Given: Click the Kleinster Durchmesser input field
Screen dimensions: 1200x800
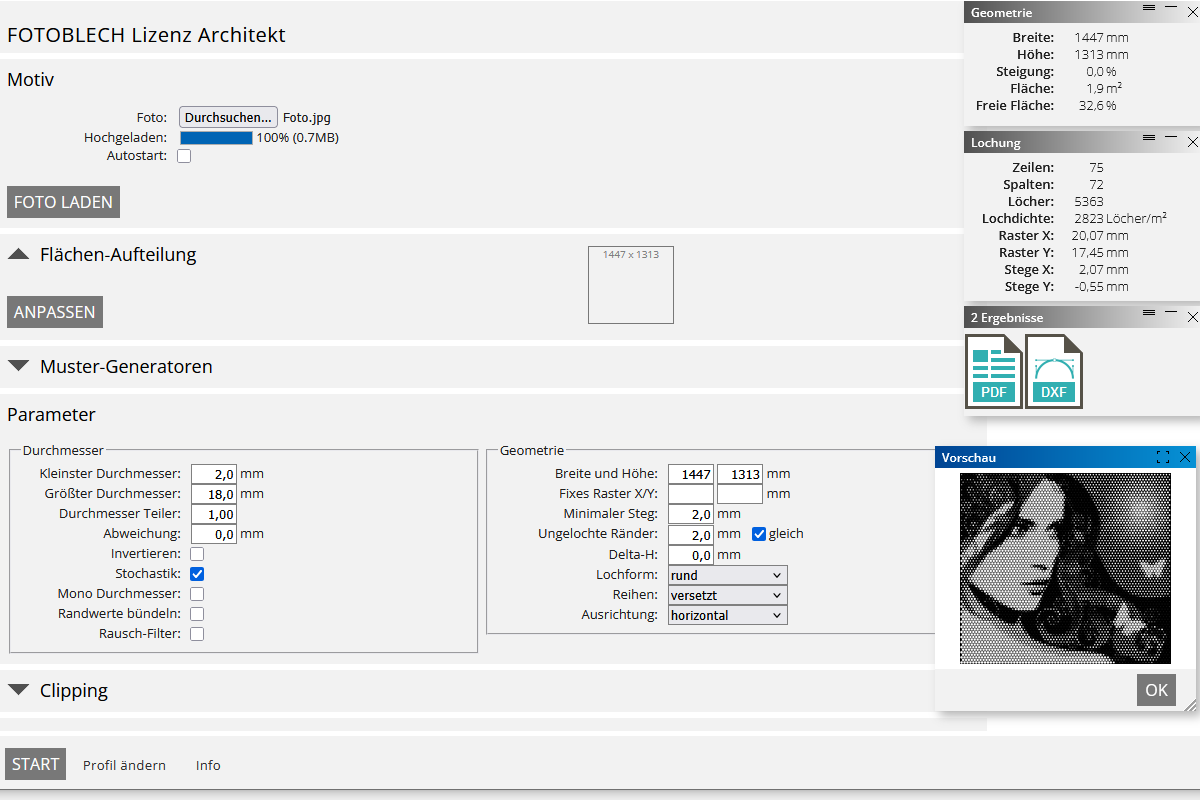Looking at the screenshot, I should 213,474.
